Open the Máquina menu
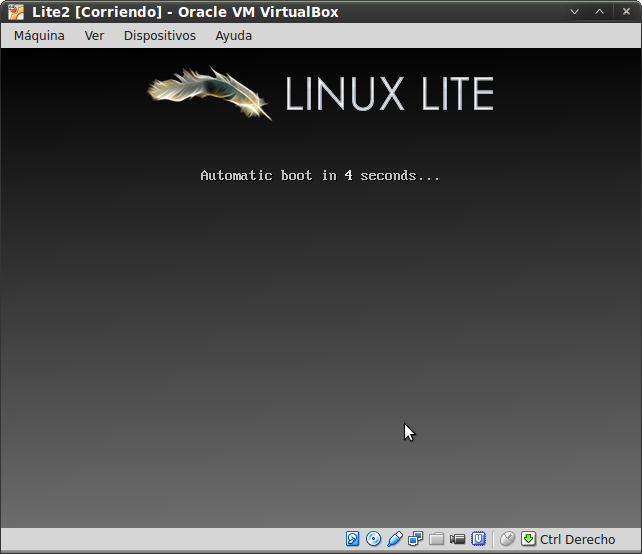This screenshot has height=554, width=642. tap(39, 35)
